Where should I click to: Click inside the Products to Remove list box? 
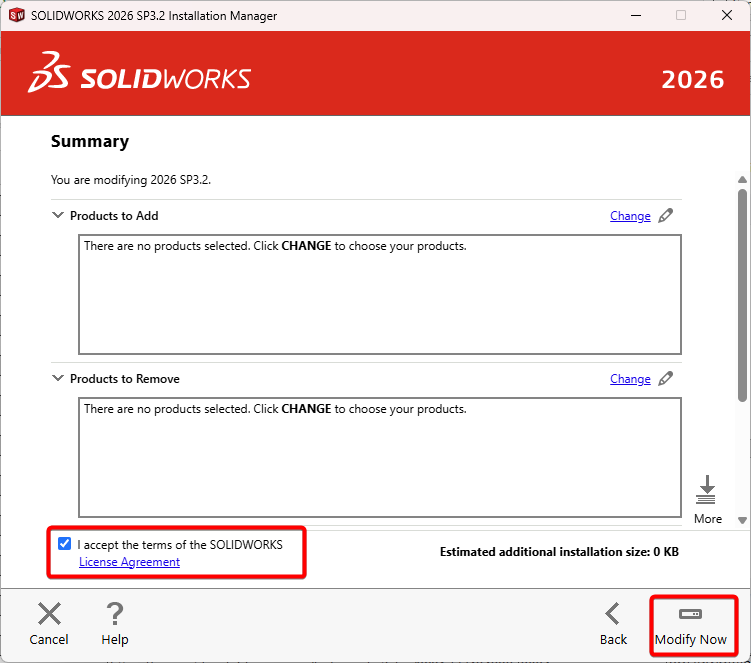[x=380, y=457]
